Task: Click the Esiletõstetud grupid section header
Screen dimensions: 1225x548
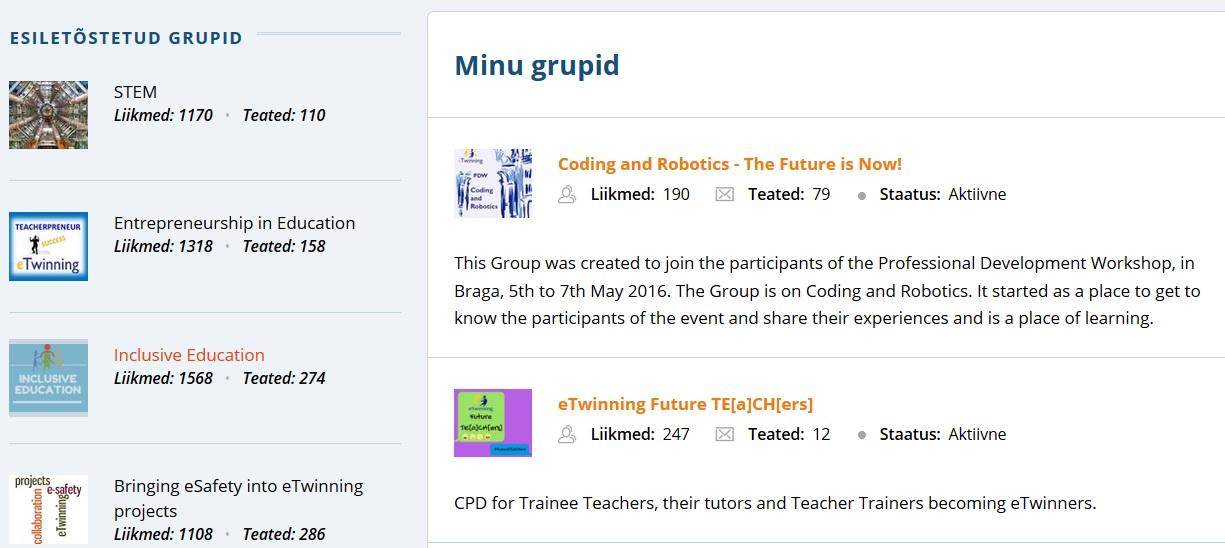Action: pos(126,39)
